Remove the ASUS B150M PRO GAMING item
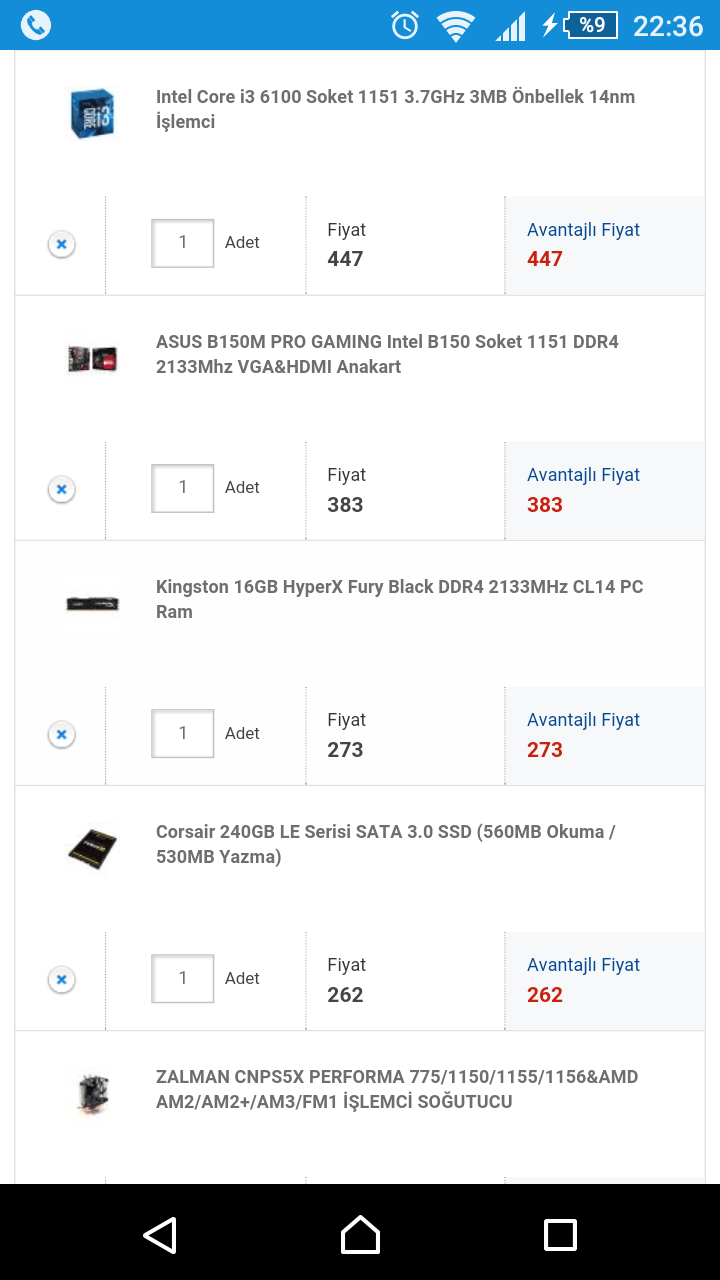720x1280 pixels. [61, 489]
